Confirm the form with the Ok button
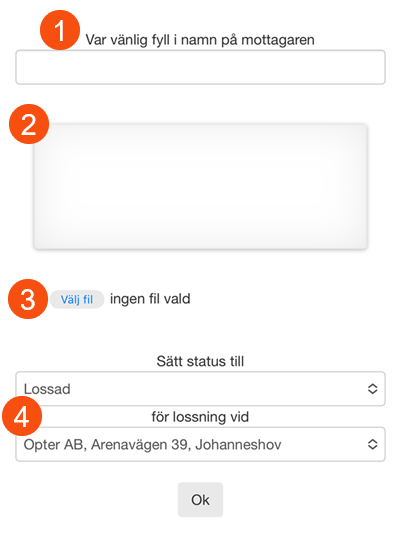Image resolution: width=400 pixels, height=535 pixels. 200,500
